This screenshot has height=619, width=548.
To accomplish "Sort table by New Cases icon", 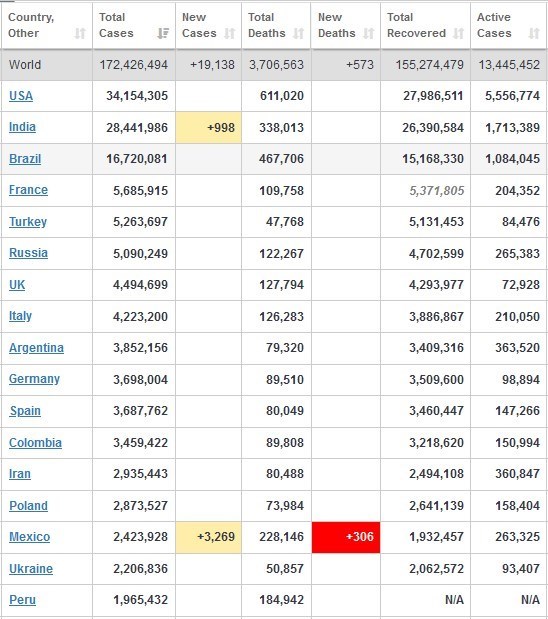I will [x=230, y=33].
